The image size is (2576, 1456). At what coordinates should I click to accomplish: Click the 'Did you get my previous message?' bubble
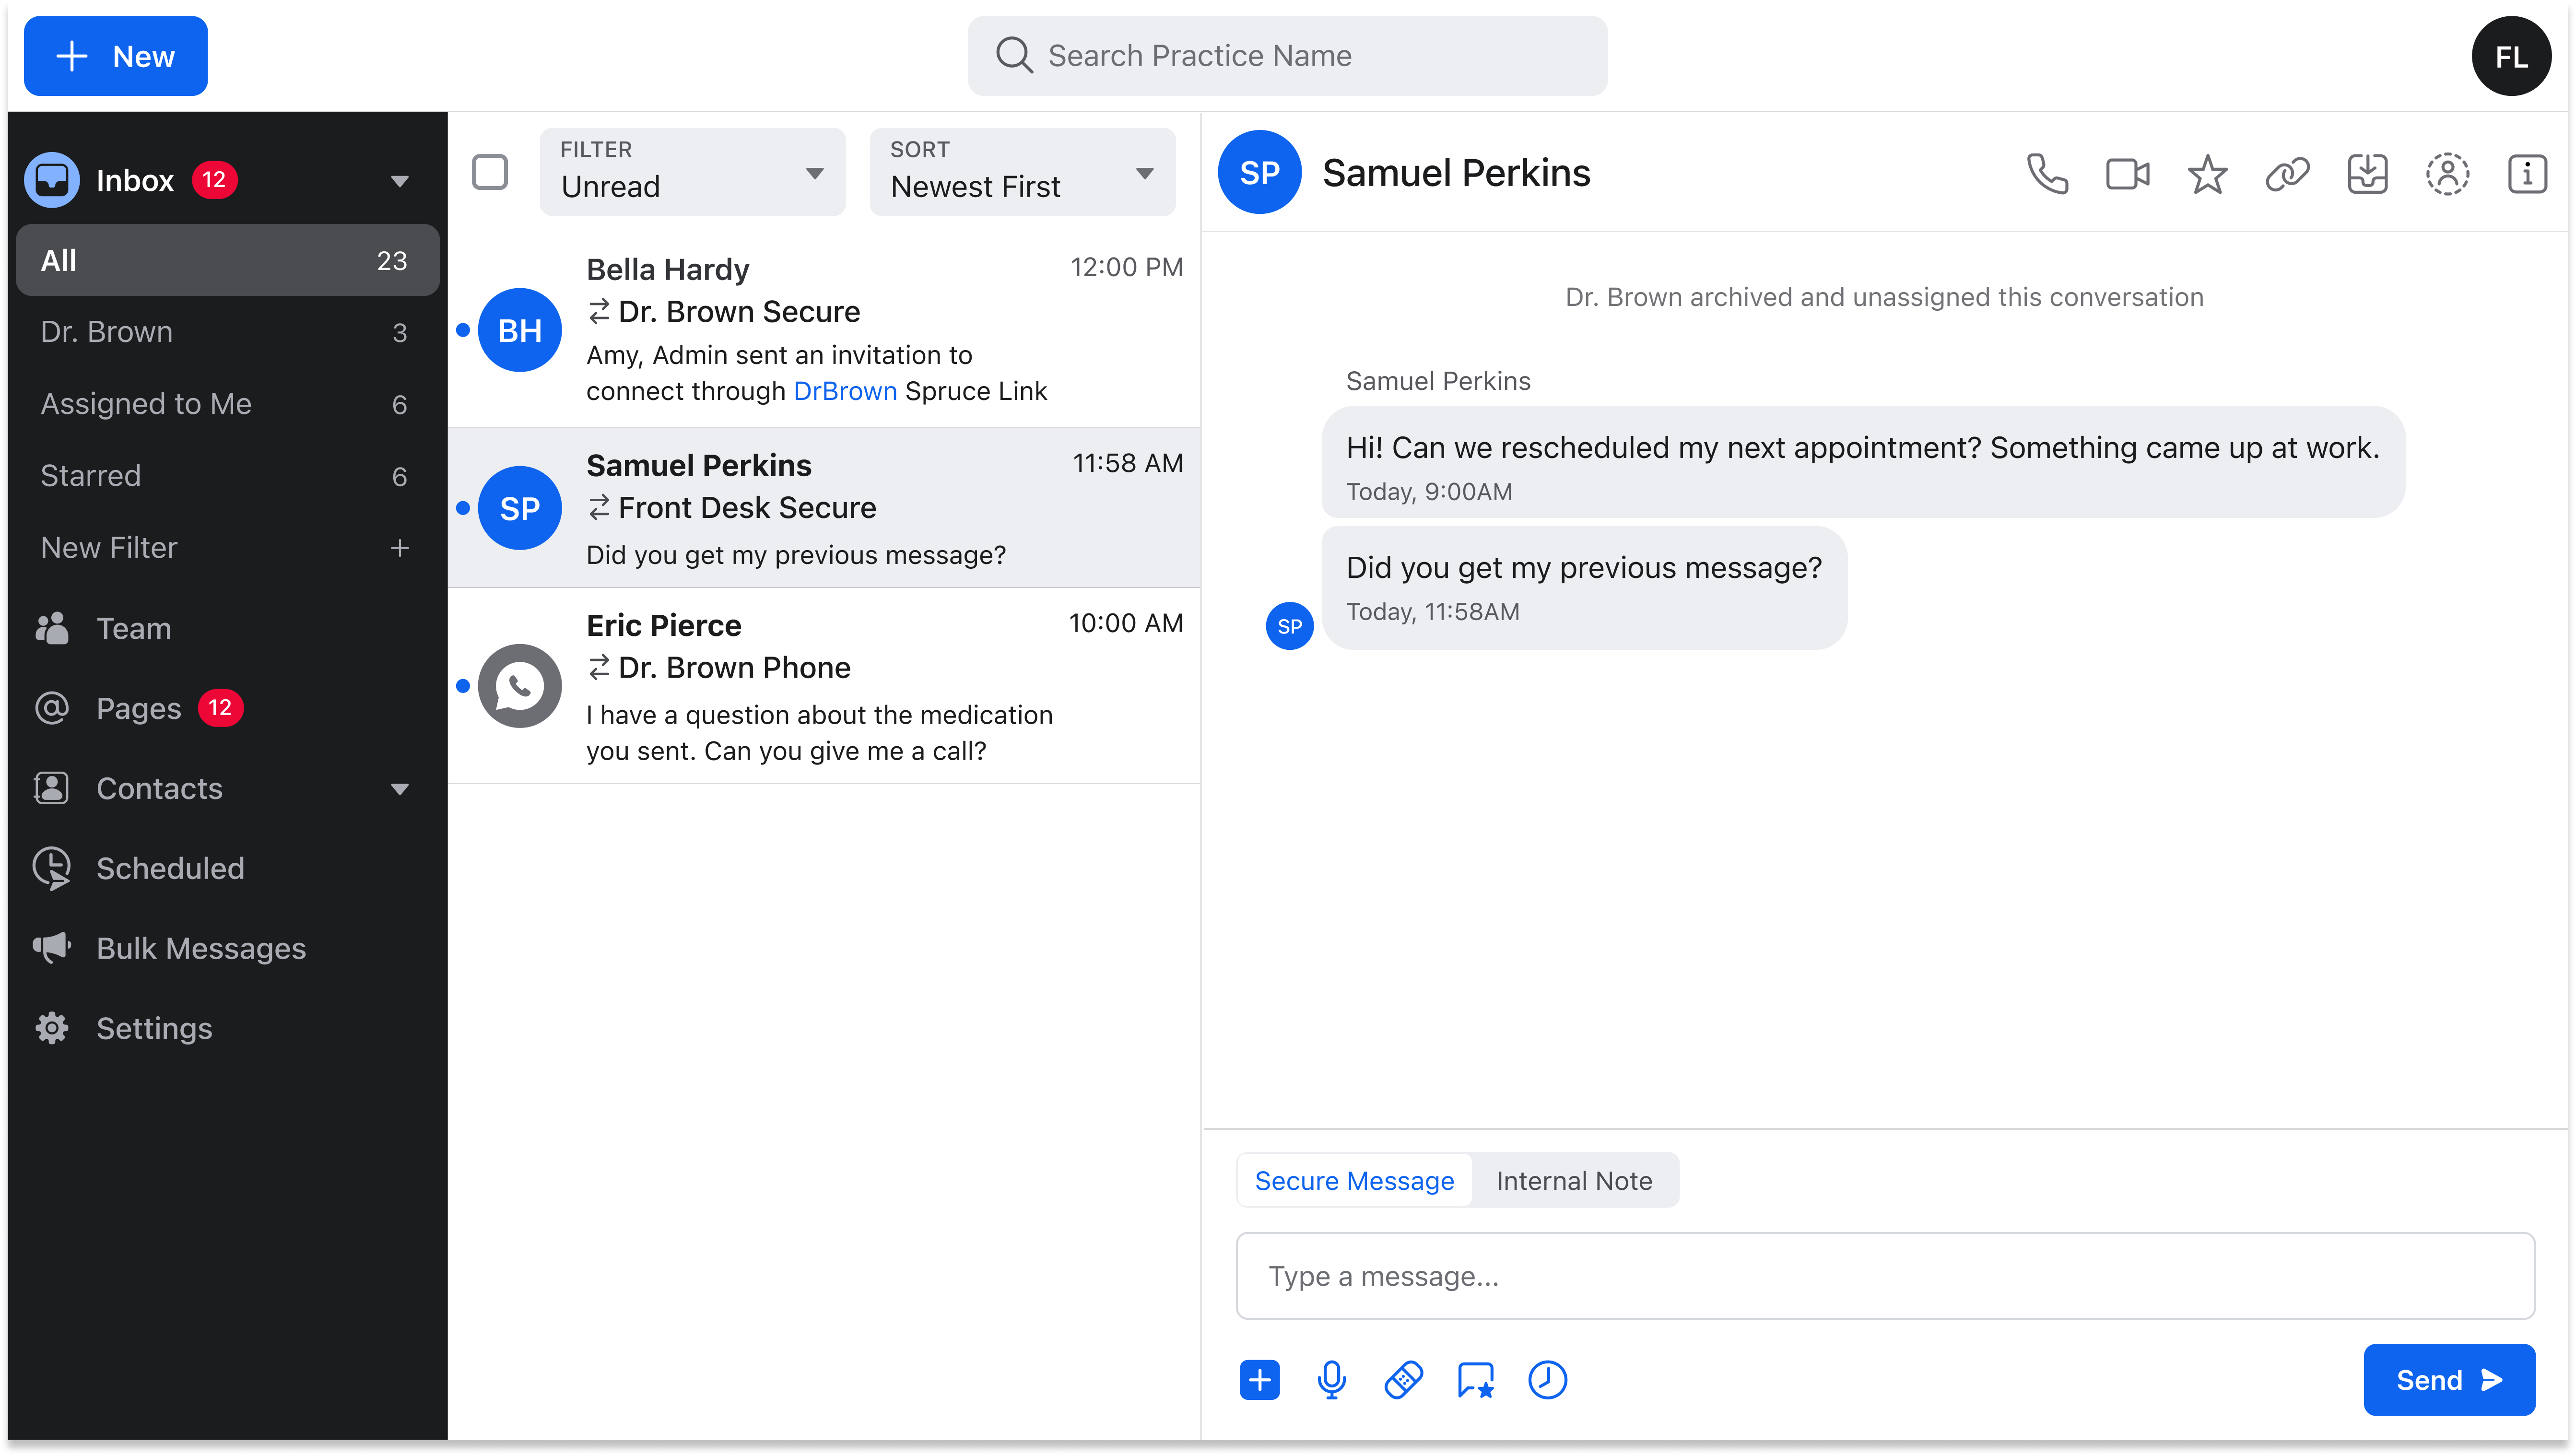point(1584,588)
